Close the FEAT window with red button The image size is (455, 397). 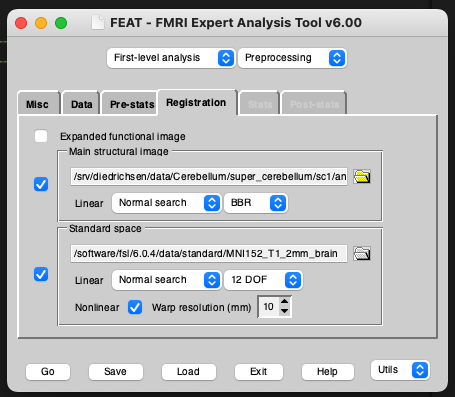click(x=21, y=23)
